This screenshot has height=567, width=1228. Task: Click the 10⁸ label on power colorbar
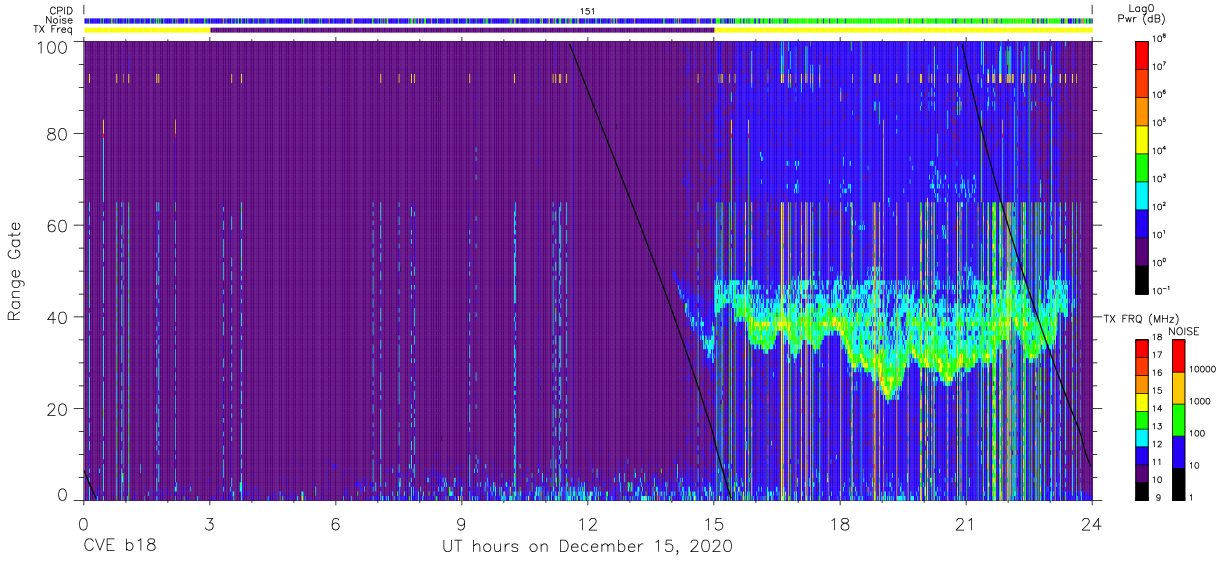point(1160,38)
